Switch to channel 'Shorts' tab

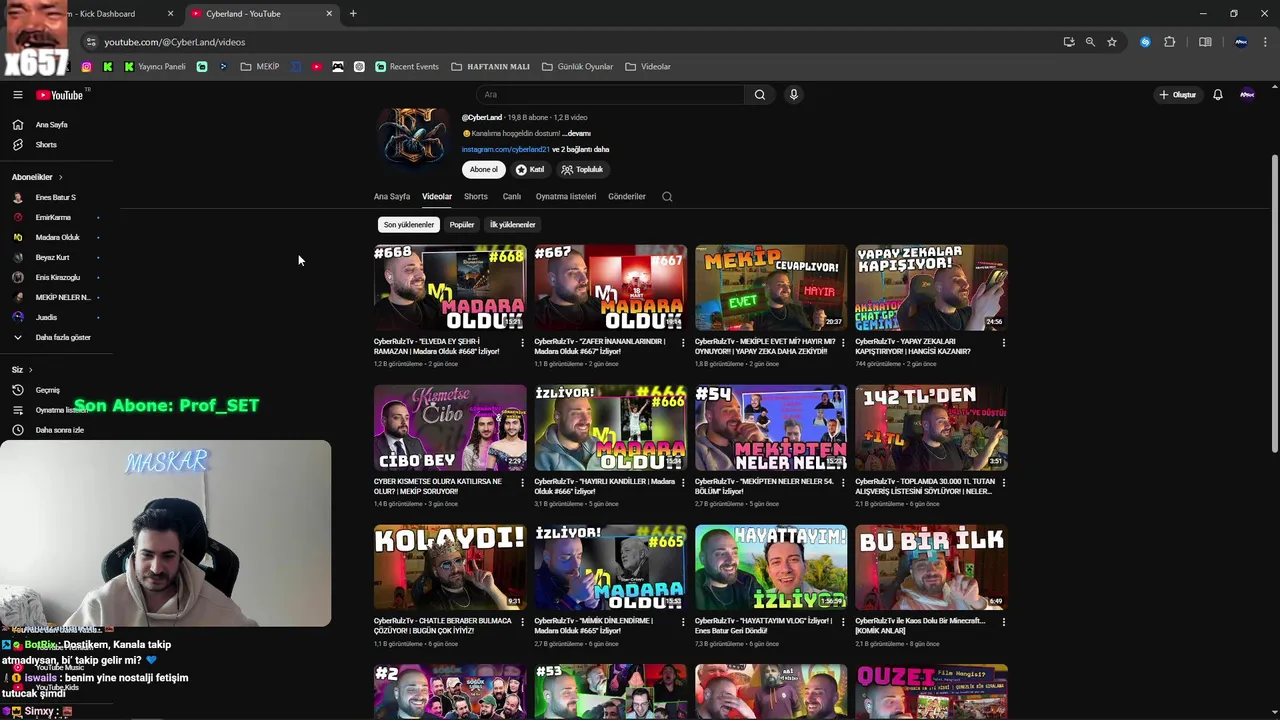[x=476, y=197]
